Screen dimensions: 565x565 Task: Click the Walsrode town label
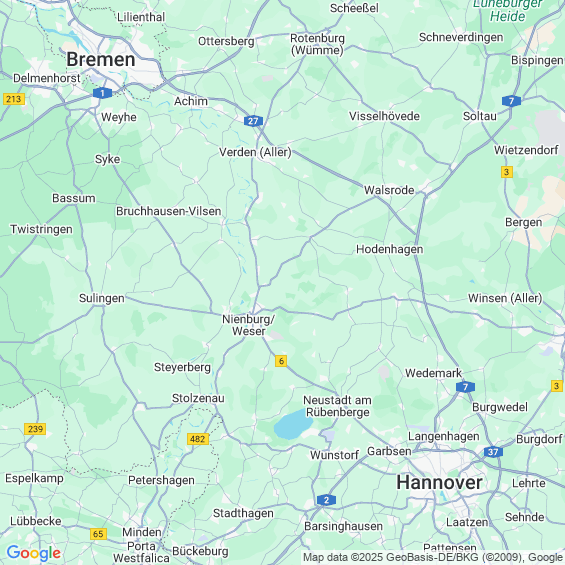coord(389,190)
